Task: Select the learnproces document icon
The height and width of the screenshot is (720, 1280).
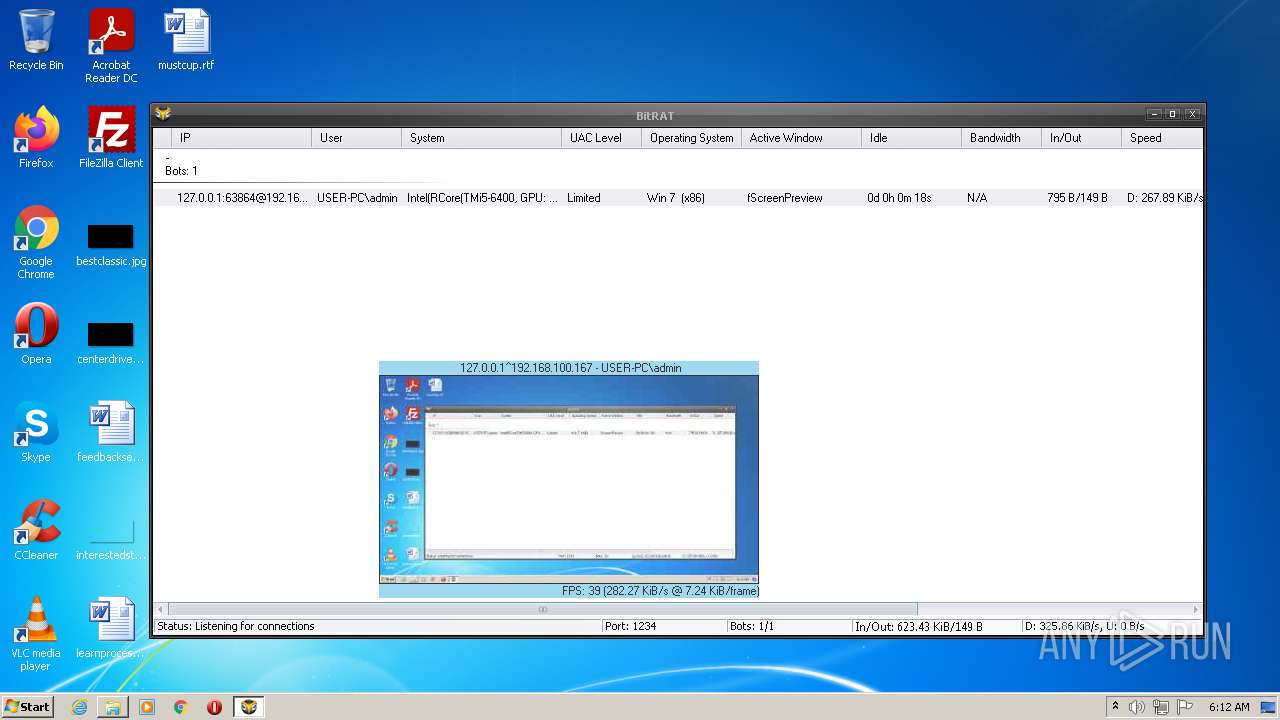Action: [x=111, y=628]
